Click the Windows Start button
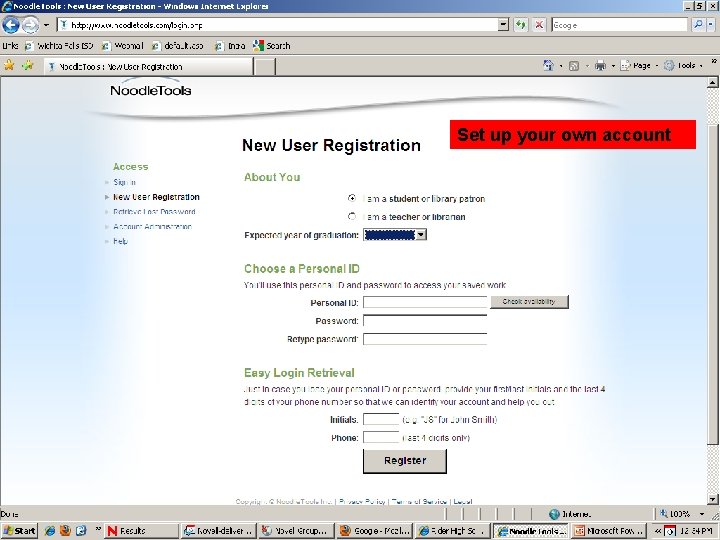720x540 pixels. pos(19,531)
